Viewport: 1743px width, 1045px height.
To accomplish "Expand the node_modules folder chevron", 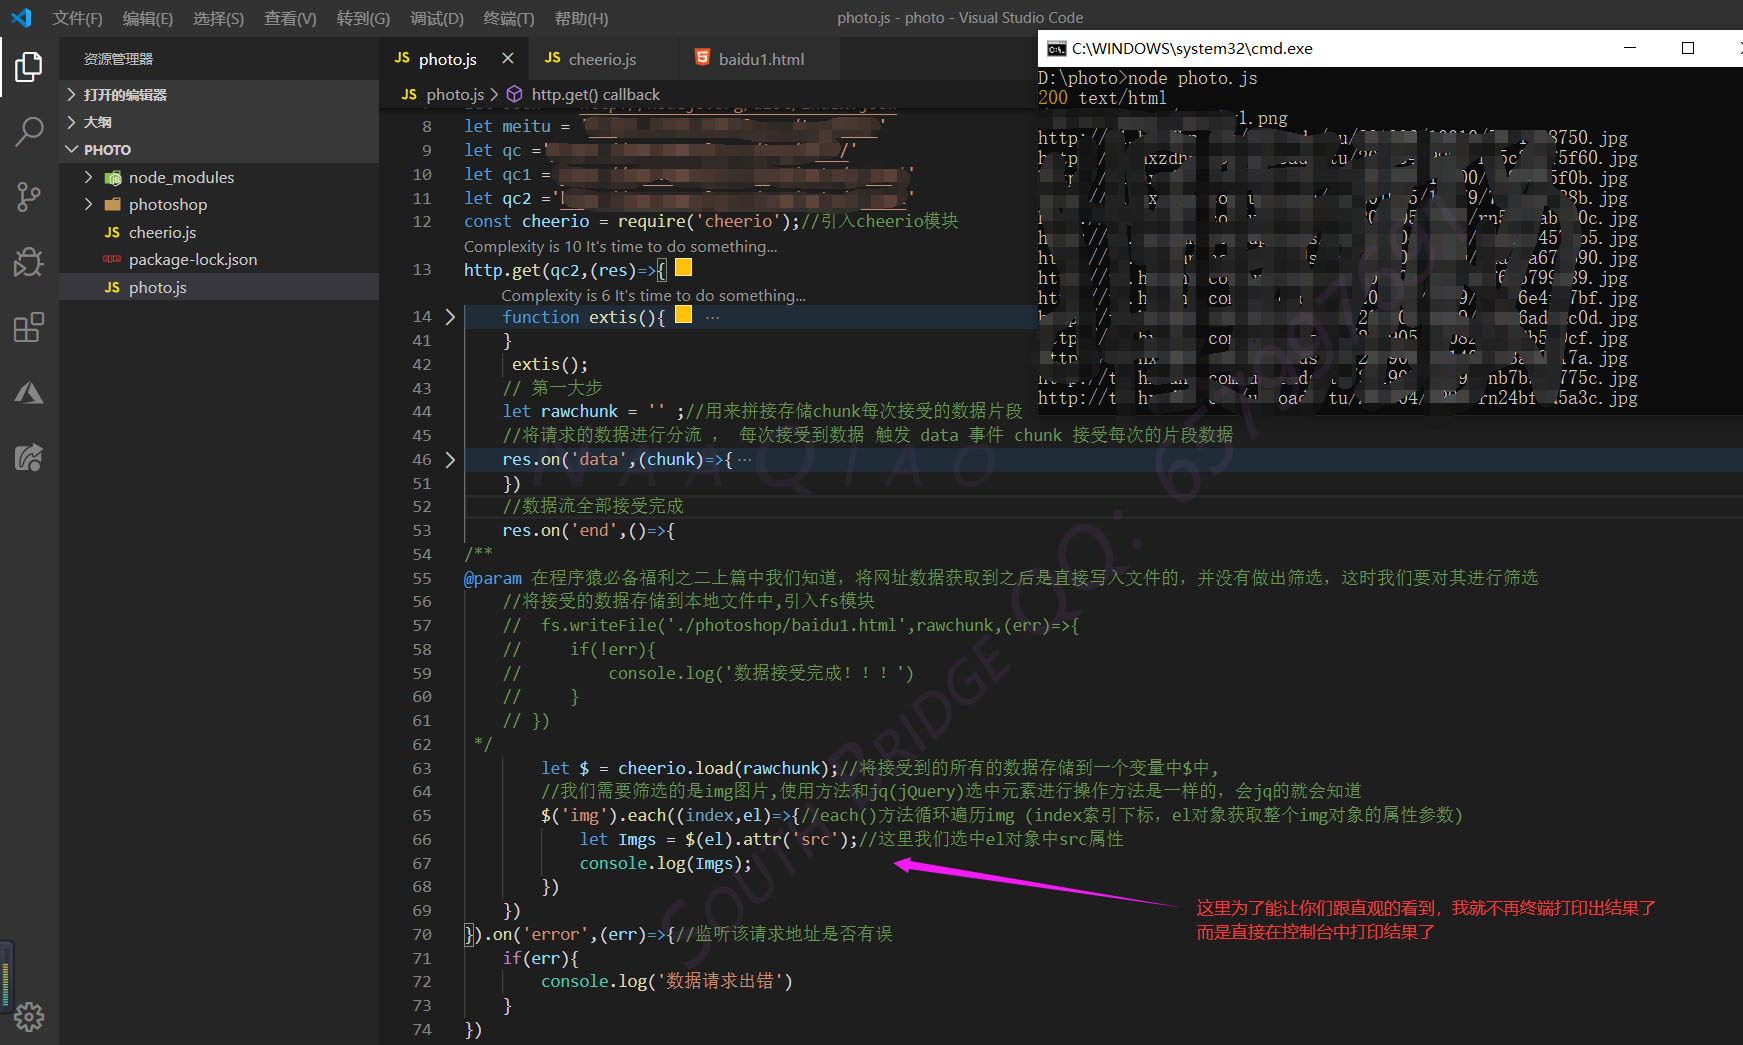I will [88, 177].
